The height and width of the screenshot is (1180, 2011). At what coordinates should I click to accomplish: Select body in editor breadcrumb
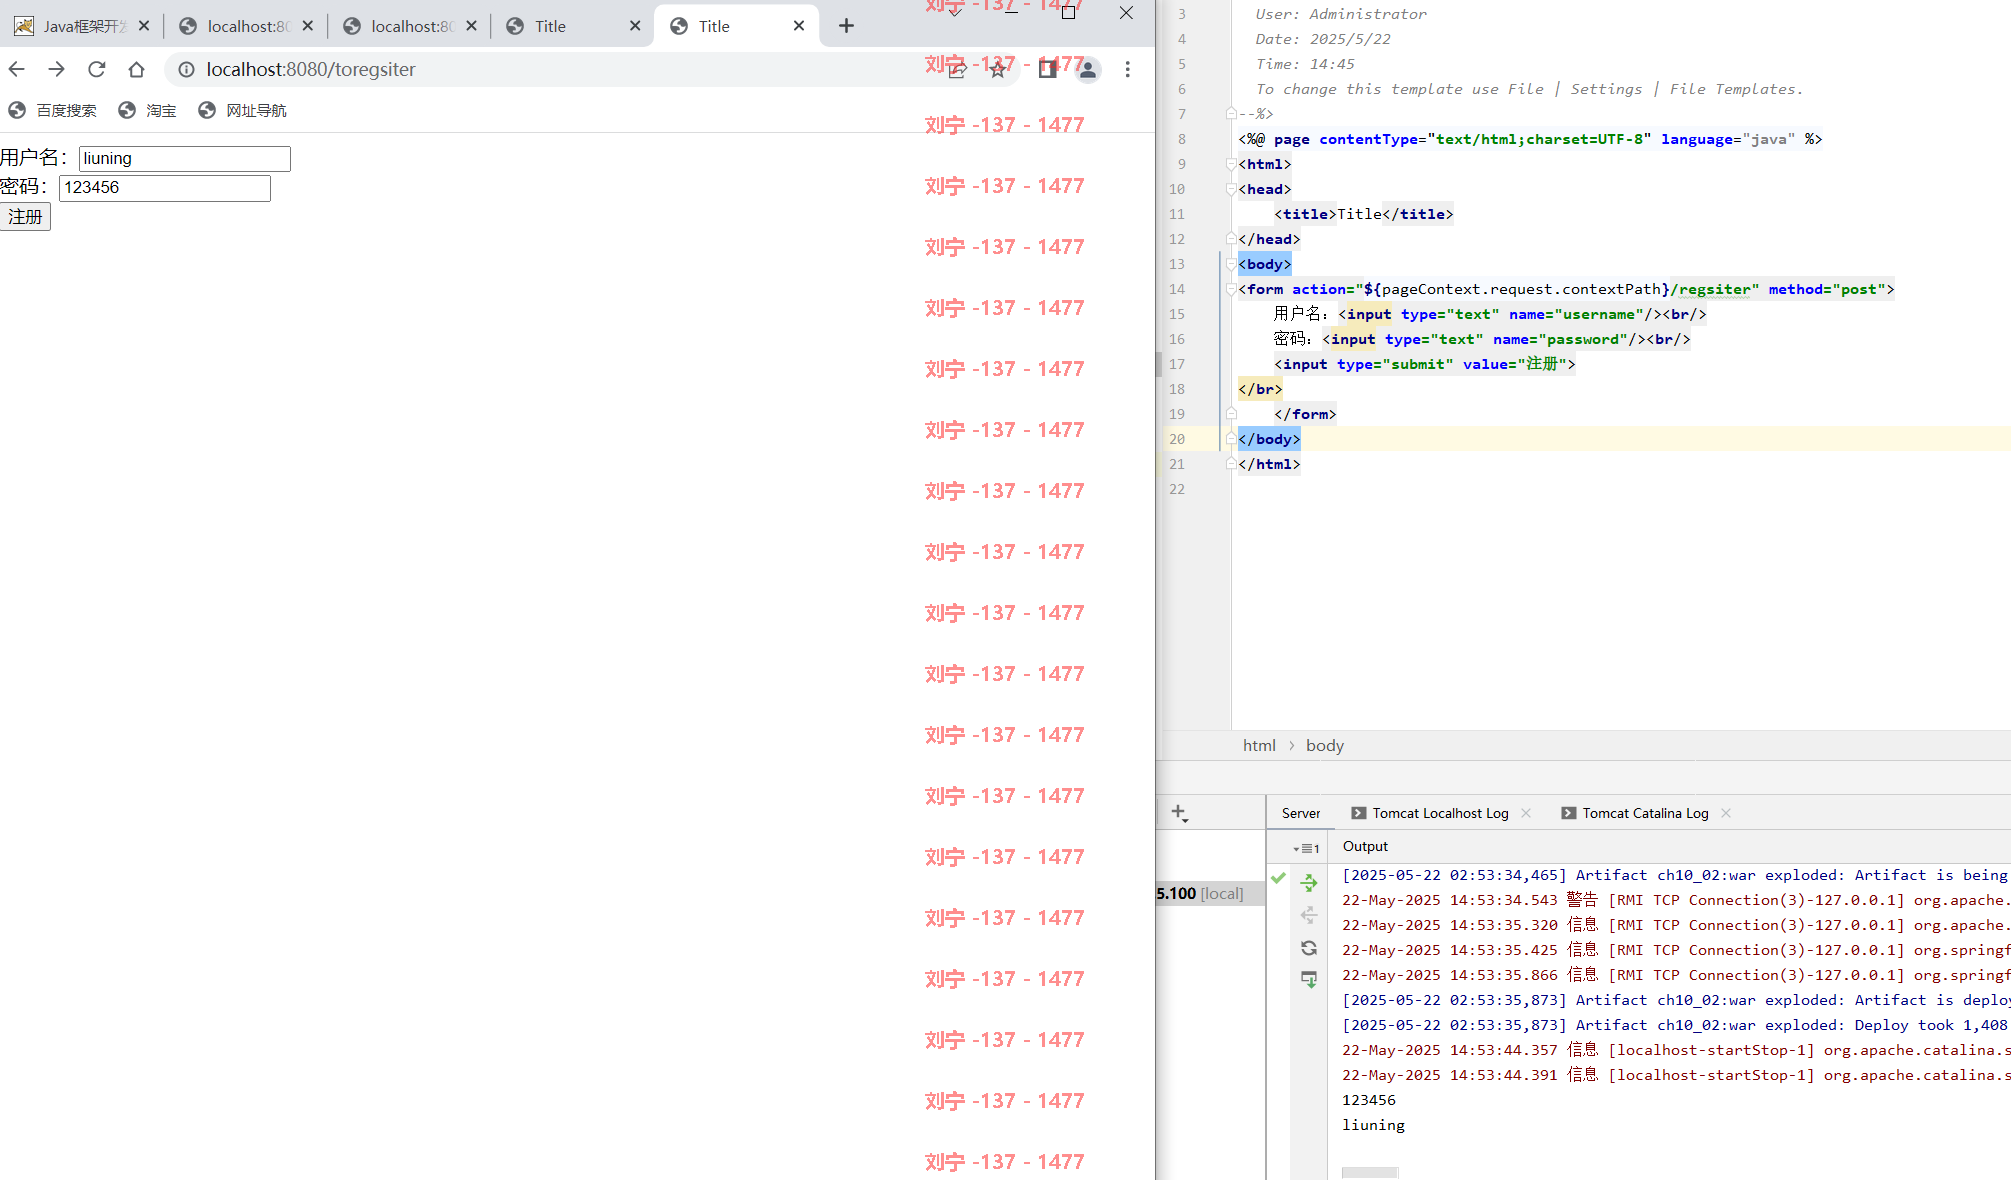[1324, 745]
